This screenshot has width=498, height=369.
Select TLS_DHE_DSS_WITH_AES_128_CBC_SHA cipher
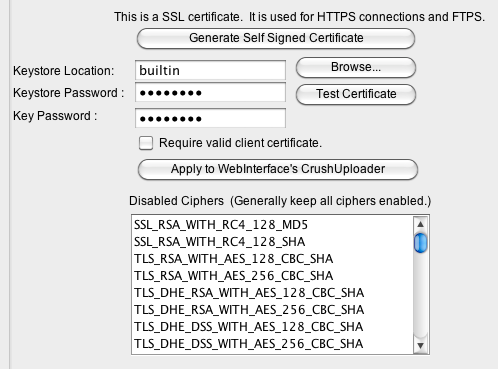272,327
